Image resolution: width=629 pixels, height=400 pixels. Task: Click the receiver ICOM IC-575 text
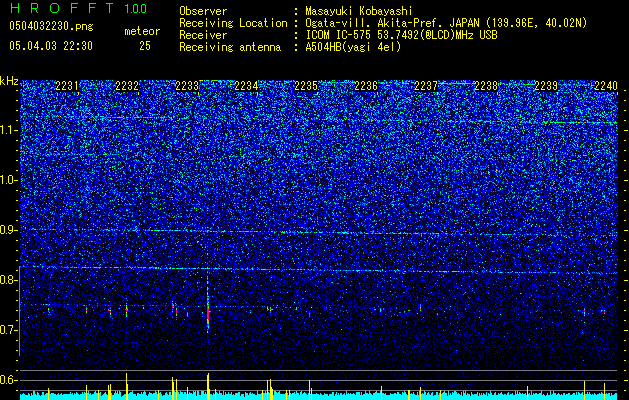click(x=401, y=35)
